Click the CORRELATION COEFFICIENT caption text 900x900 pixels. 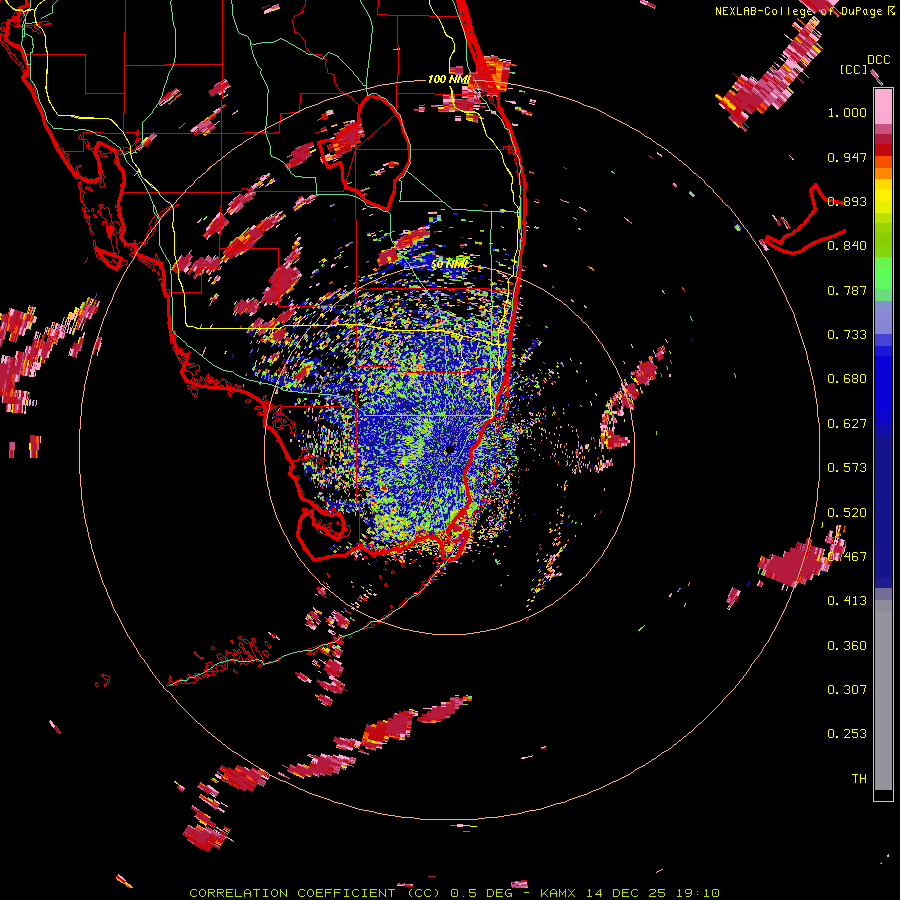pos(292,893)
